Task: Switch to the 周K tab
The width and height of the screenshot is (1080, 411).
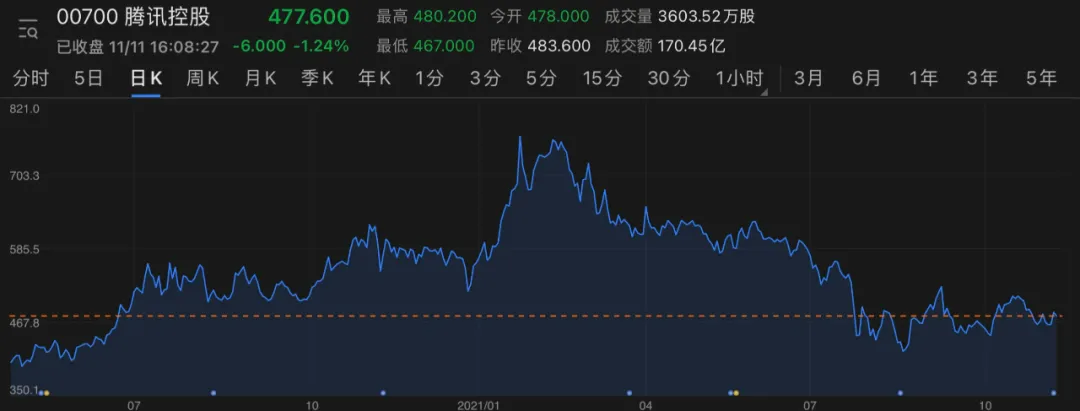Action: (202, 78)
